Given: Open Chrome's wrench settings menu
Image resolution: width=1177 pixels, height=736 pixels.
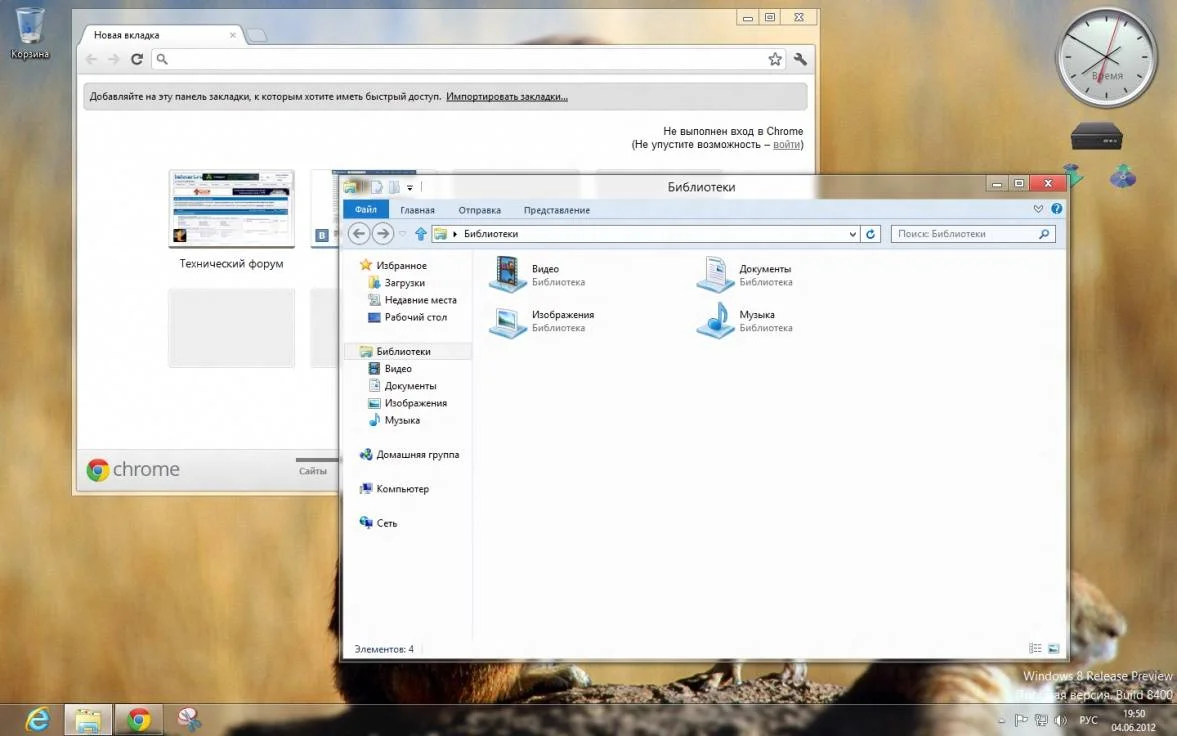Looking at the screenshot, I should [800, 59].
